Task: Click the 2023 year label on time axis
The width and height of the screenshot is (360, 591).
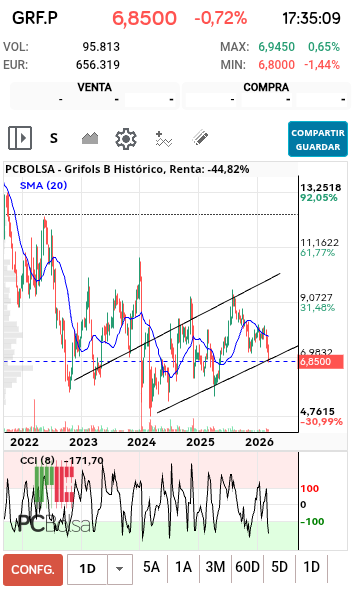Action: point(83,442)
